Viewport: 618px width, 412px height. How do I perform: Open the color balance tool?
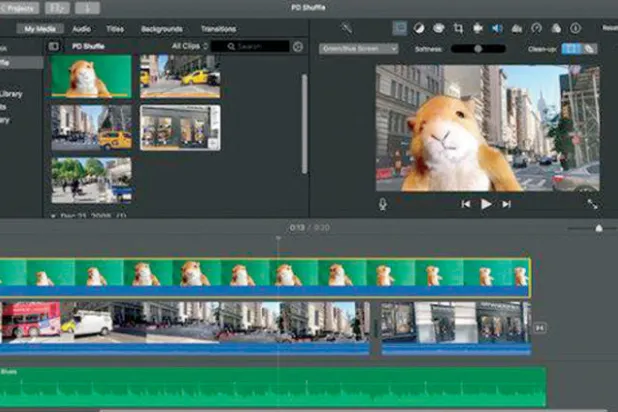click(x=419, y=28)
